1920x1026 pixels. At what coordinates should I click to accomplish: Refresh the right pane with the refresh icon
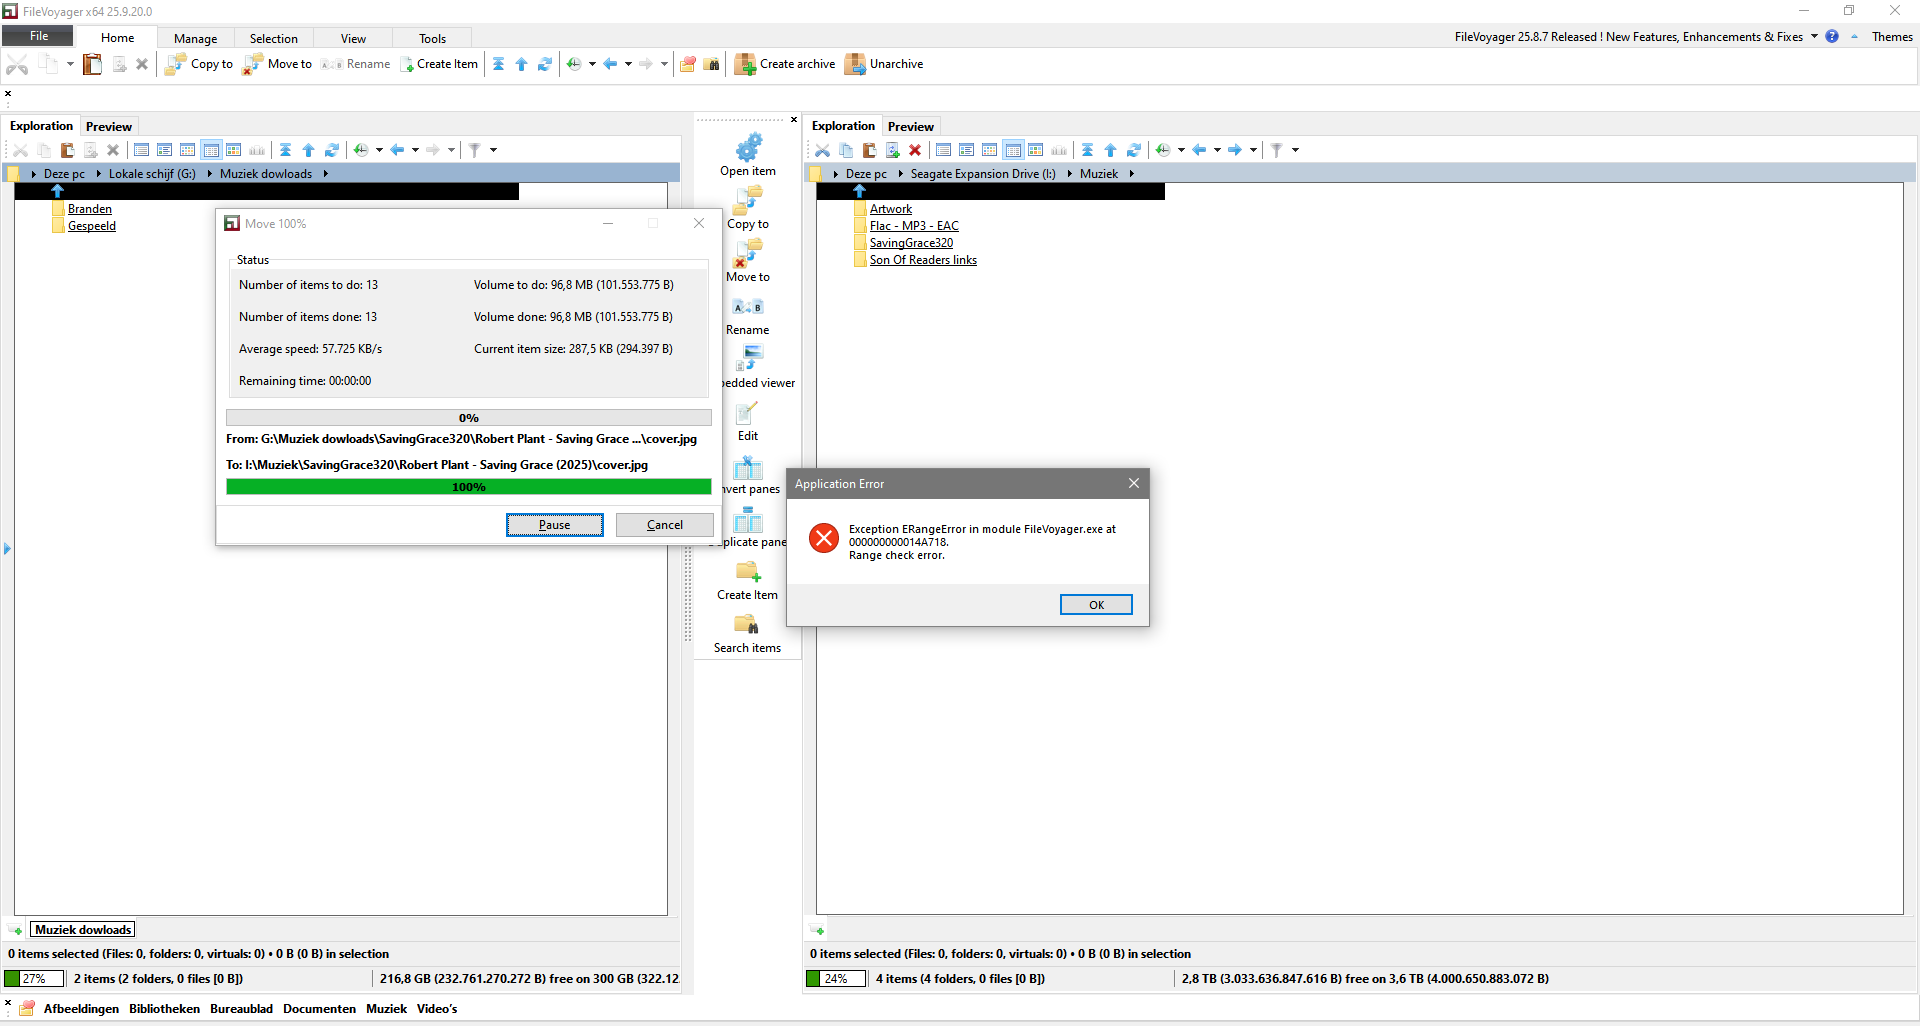click(1133, 150)
